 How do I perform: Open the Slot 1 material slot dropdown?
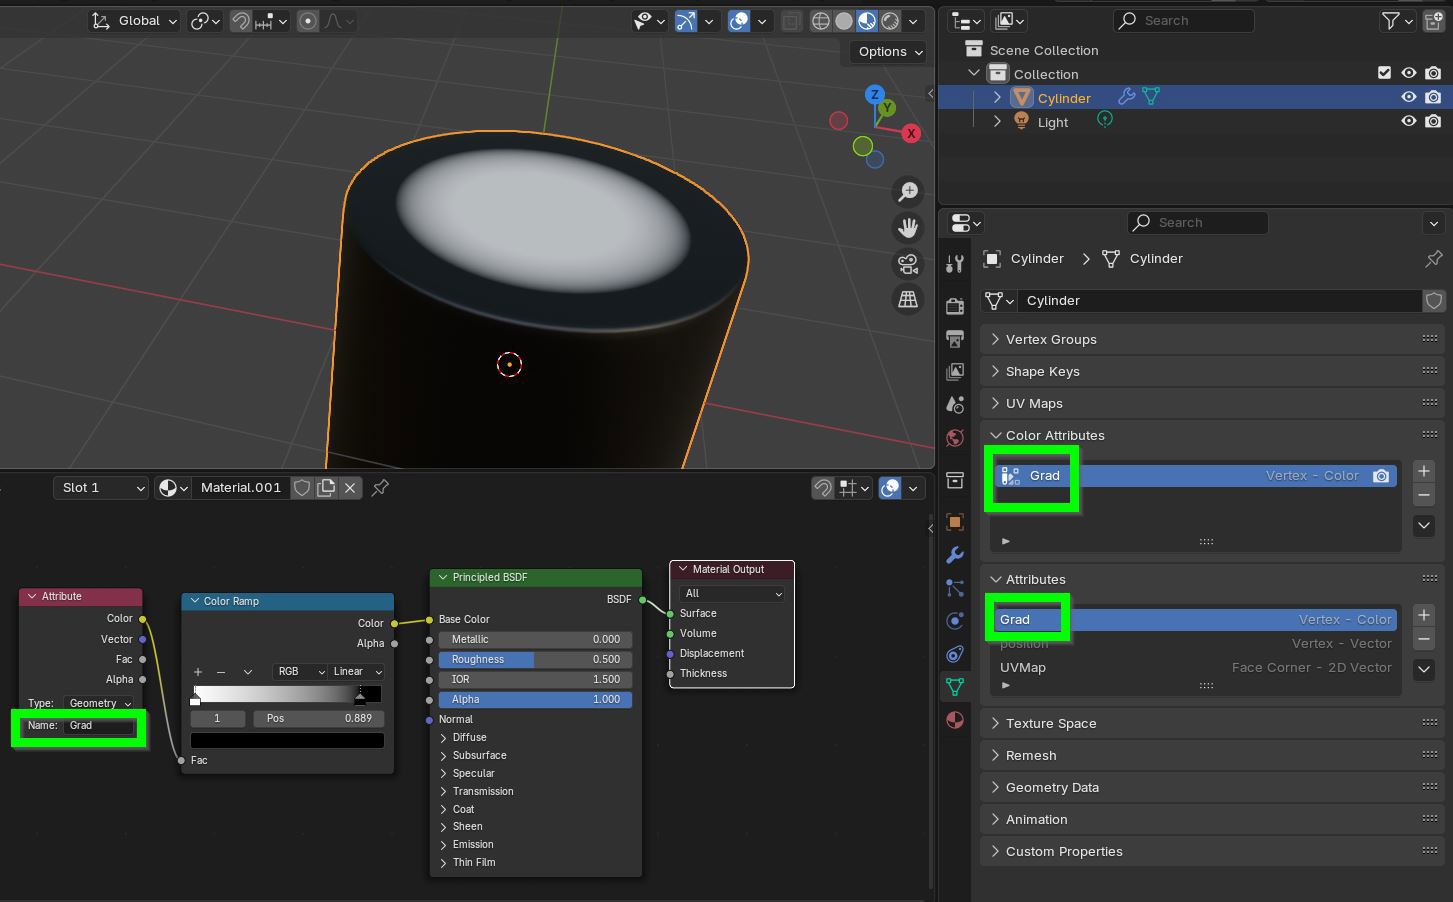coord(101,488)
